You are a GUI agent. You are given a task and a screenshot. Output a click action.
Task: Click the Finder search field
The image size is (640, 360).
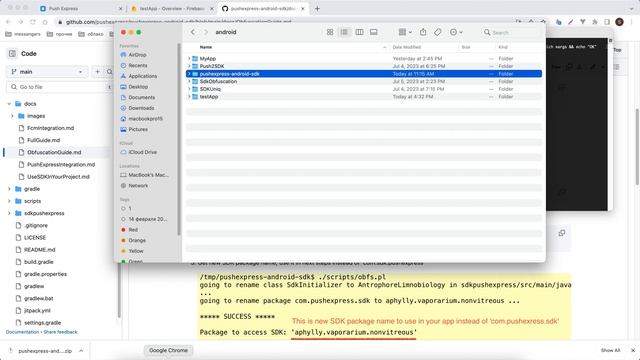512,32
